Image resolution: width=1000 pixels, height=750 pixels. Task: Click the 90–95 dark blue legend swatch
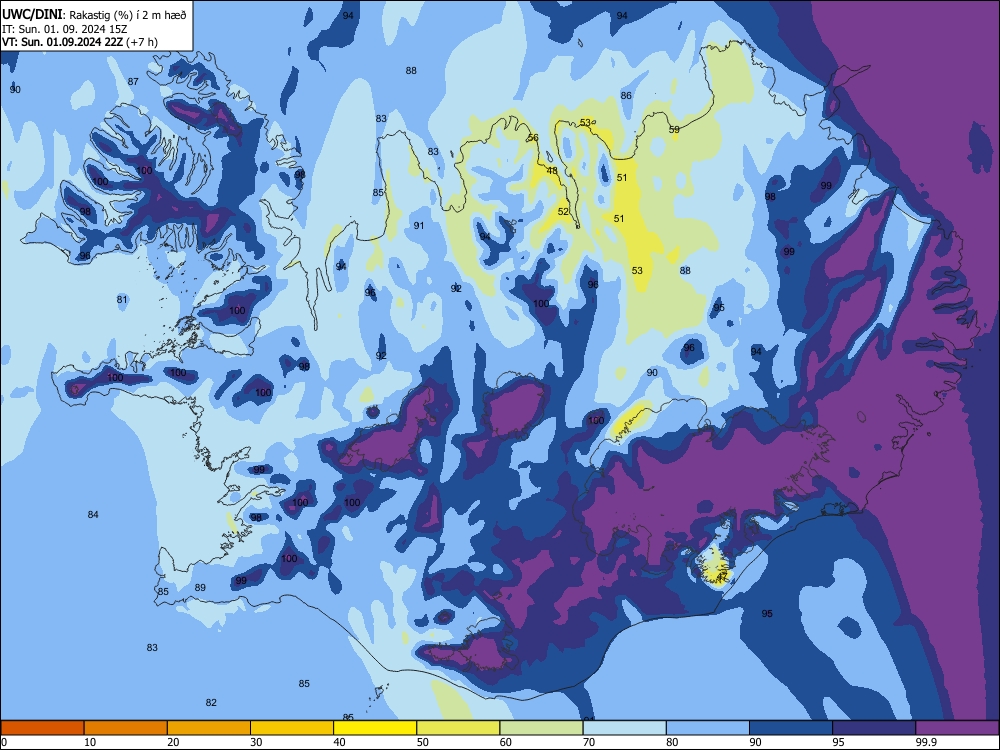coord(791,728)
